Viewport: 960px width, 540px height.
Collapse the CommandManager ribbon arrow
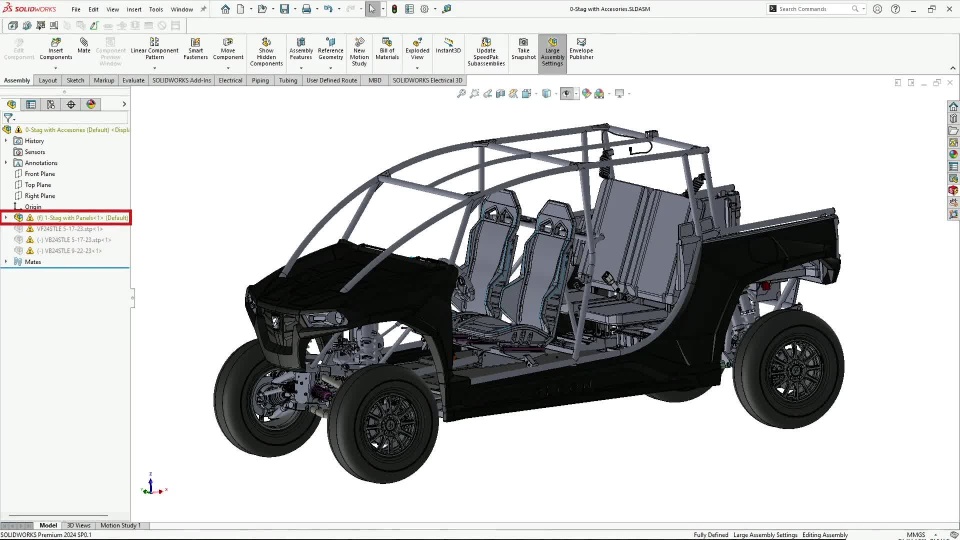tap(953, 68)
